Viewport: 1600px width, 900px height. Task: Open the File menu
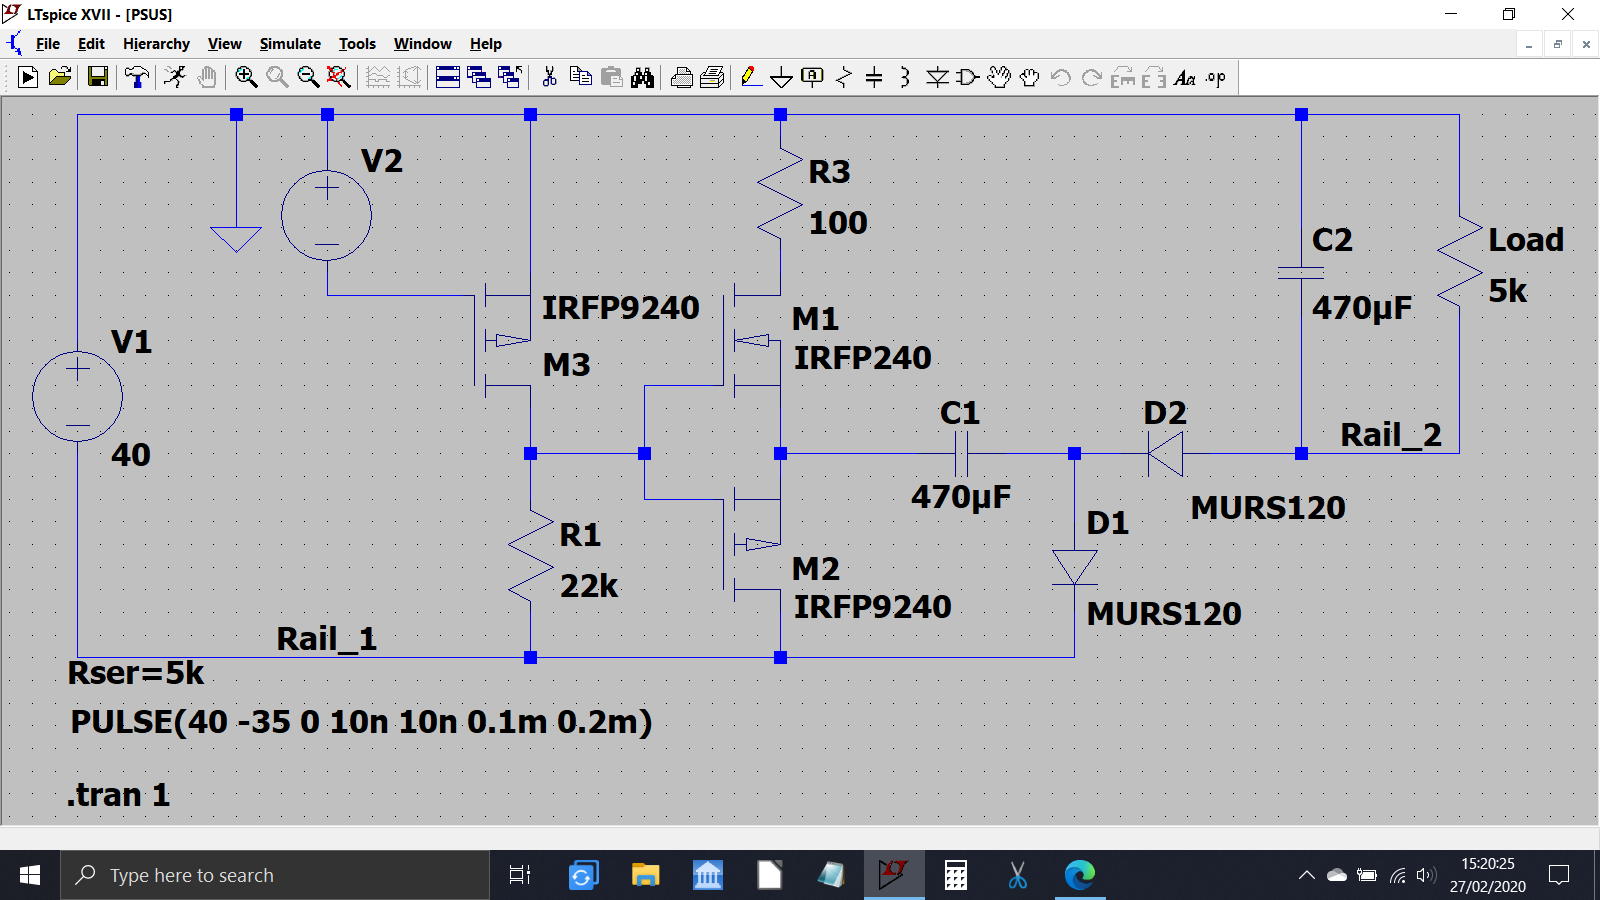[x=48, y=44]
